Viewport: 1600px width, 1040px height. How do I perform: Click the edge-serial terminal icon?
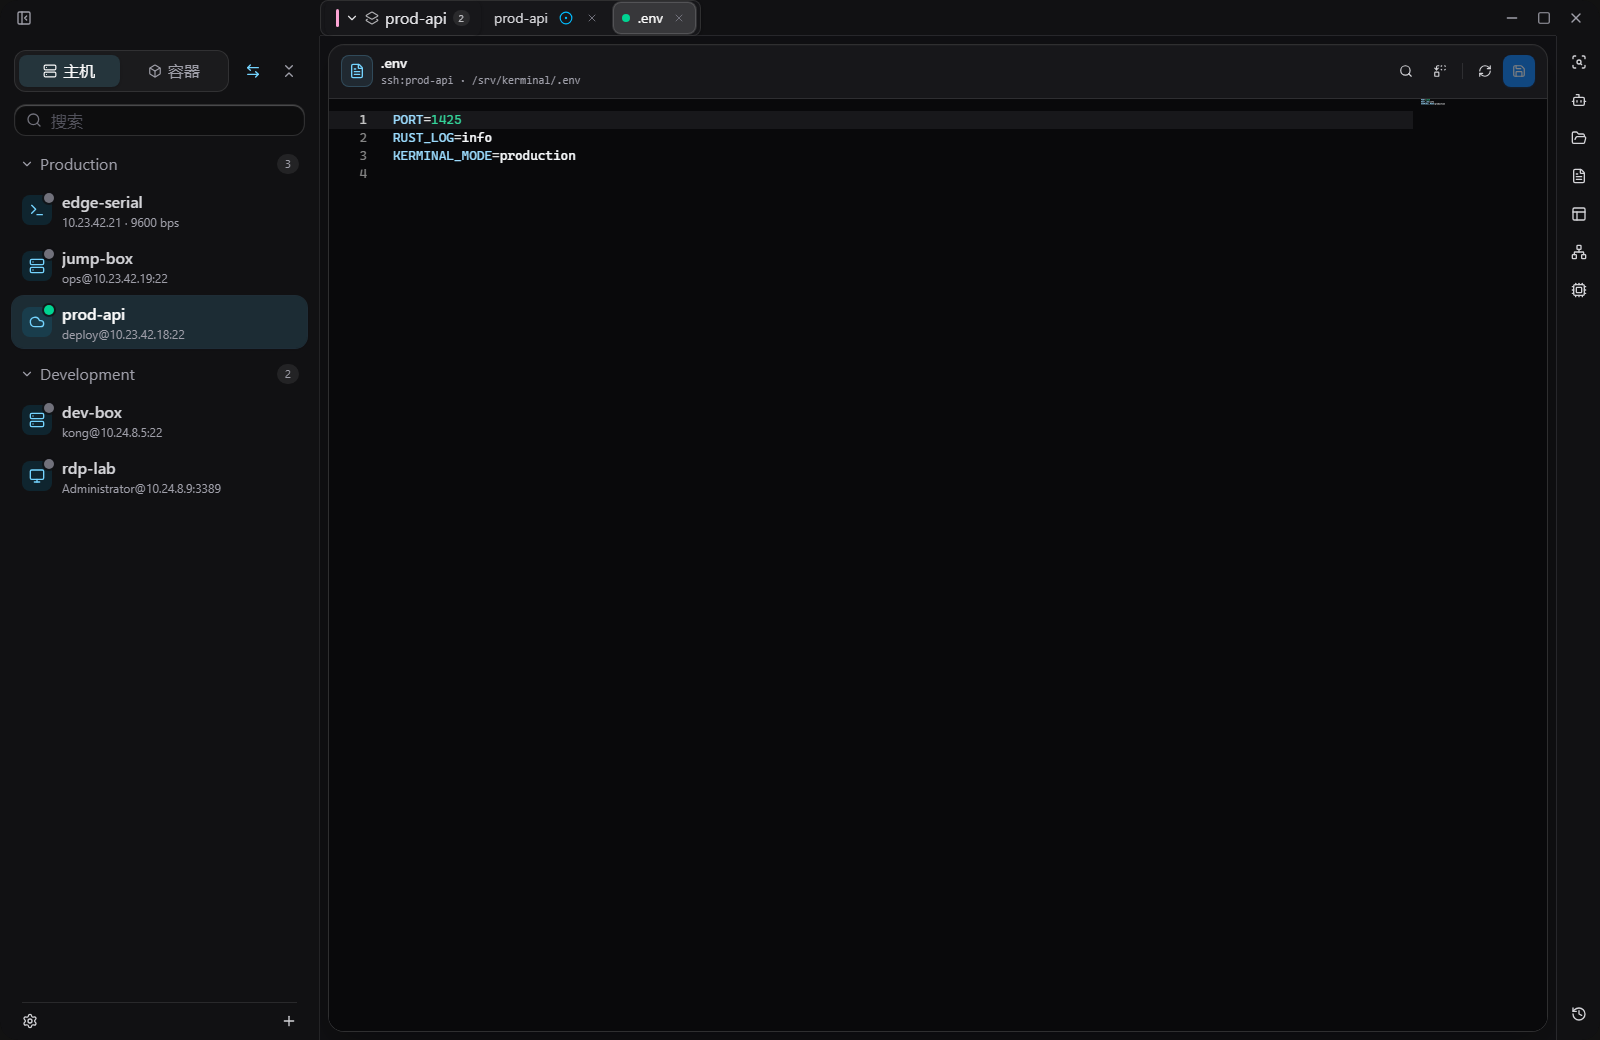pos(37,210)
